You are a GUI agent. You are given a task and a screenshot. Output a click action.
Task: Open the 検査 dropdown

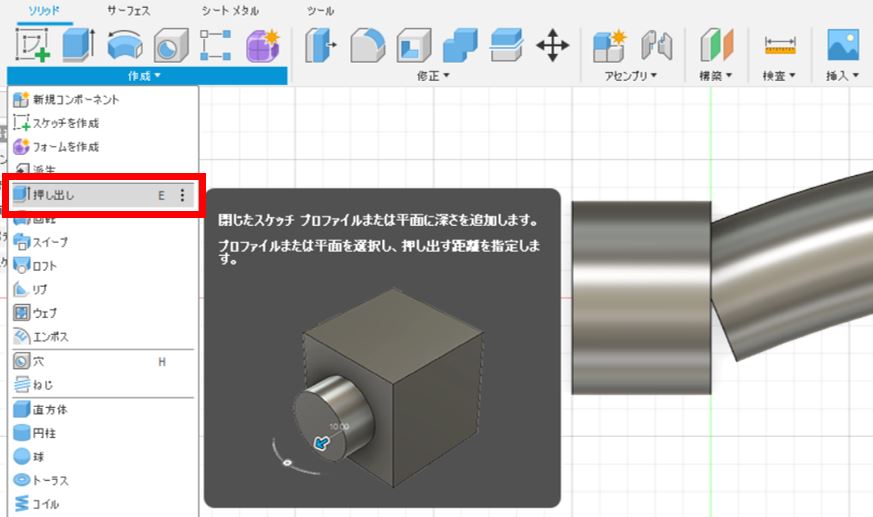coord(779,76)
